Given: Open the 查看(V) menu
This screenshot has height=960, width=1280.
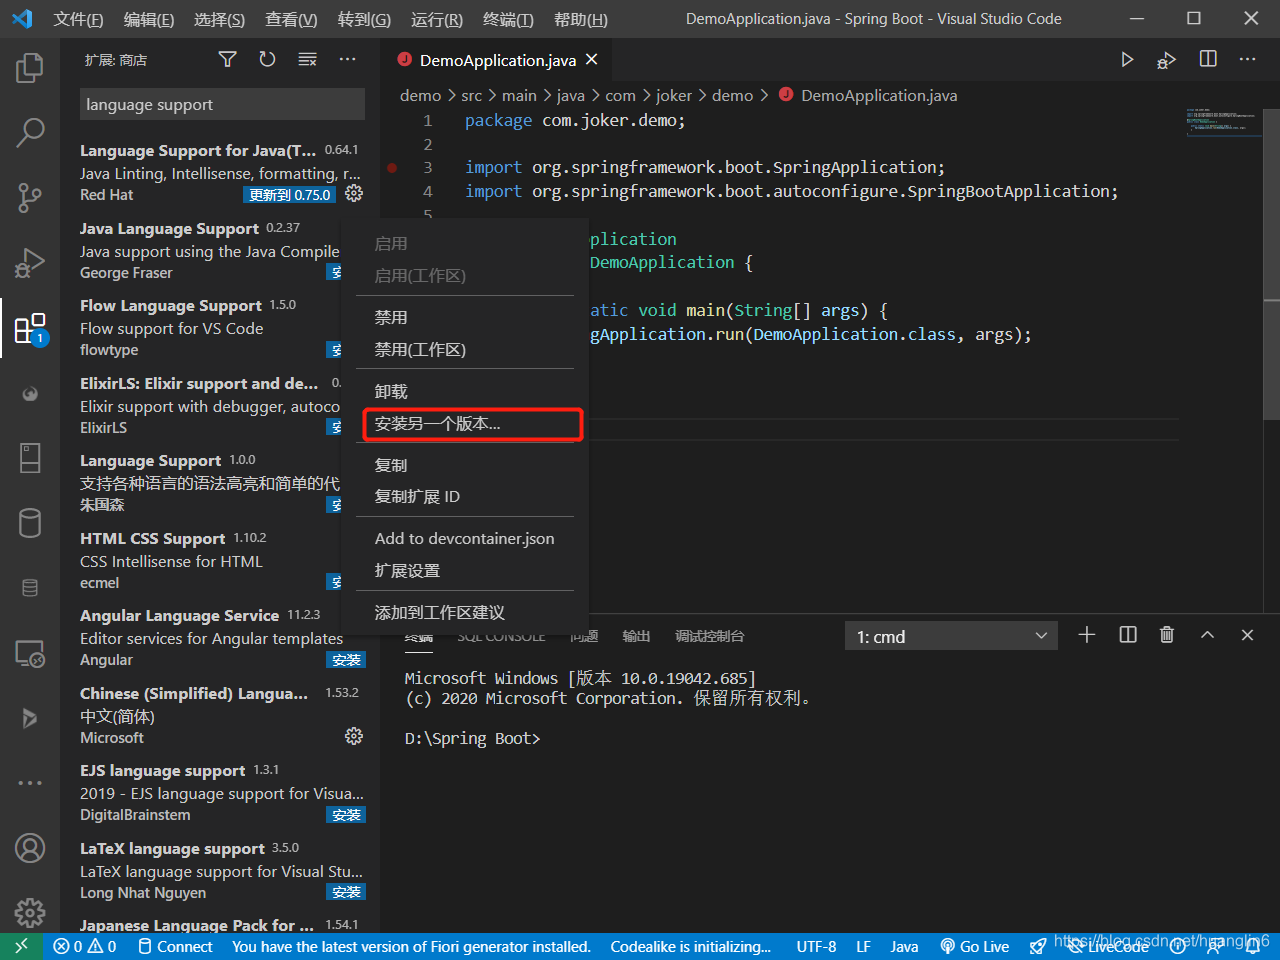Looking at the screenshot, I should pyautogui.click(x=291, y=19).
